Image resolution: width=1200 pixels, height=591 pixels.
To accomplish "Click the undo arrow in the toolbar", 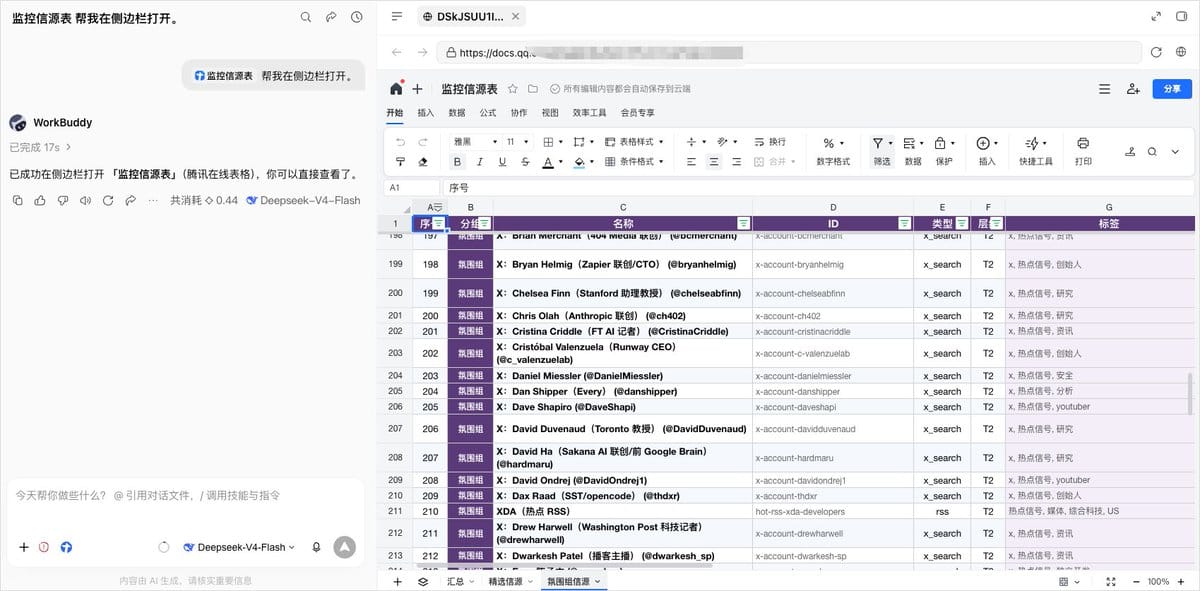I will point(401,142).
